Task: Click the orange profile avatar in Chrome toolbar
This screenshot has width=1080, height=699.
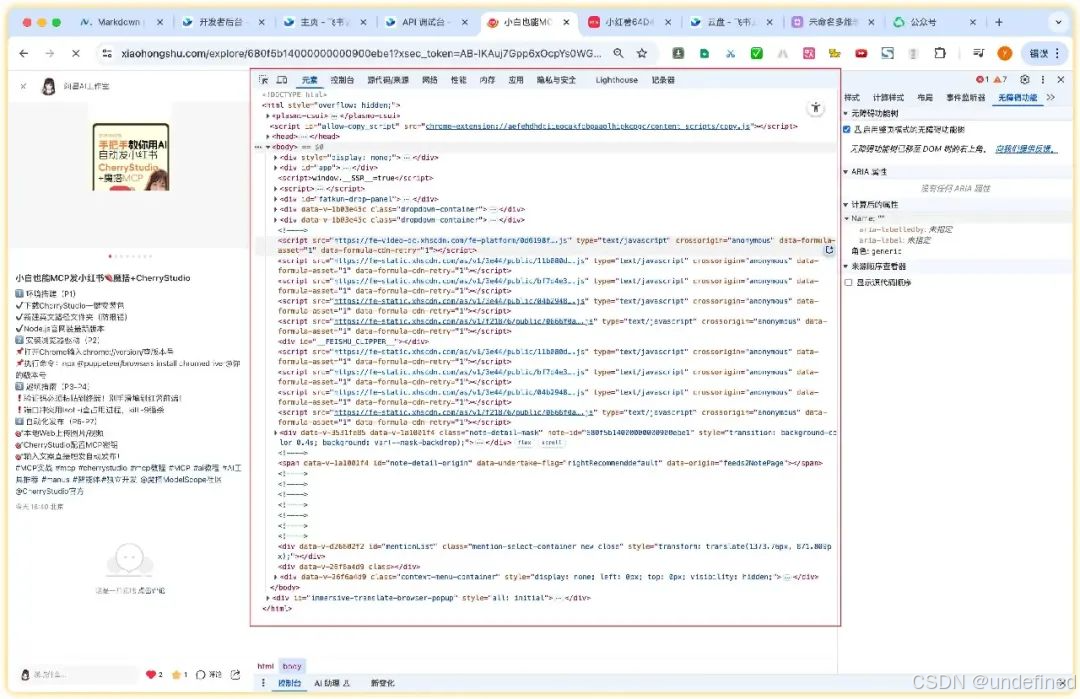Action: tap(1005, 53)
